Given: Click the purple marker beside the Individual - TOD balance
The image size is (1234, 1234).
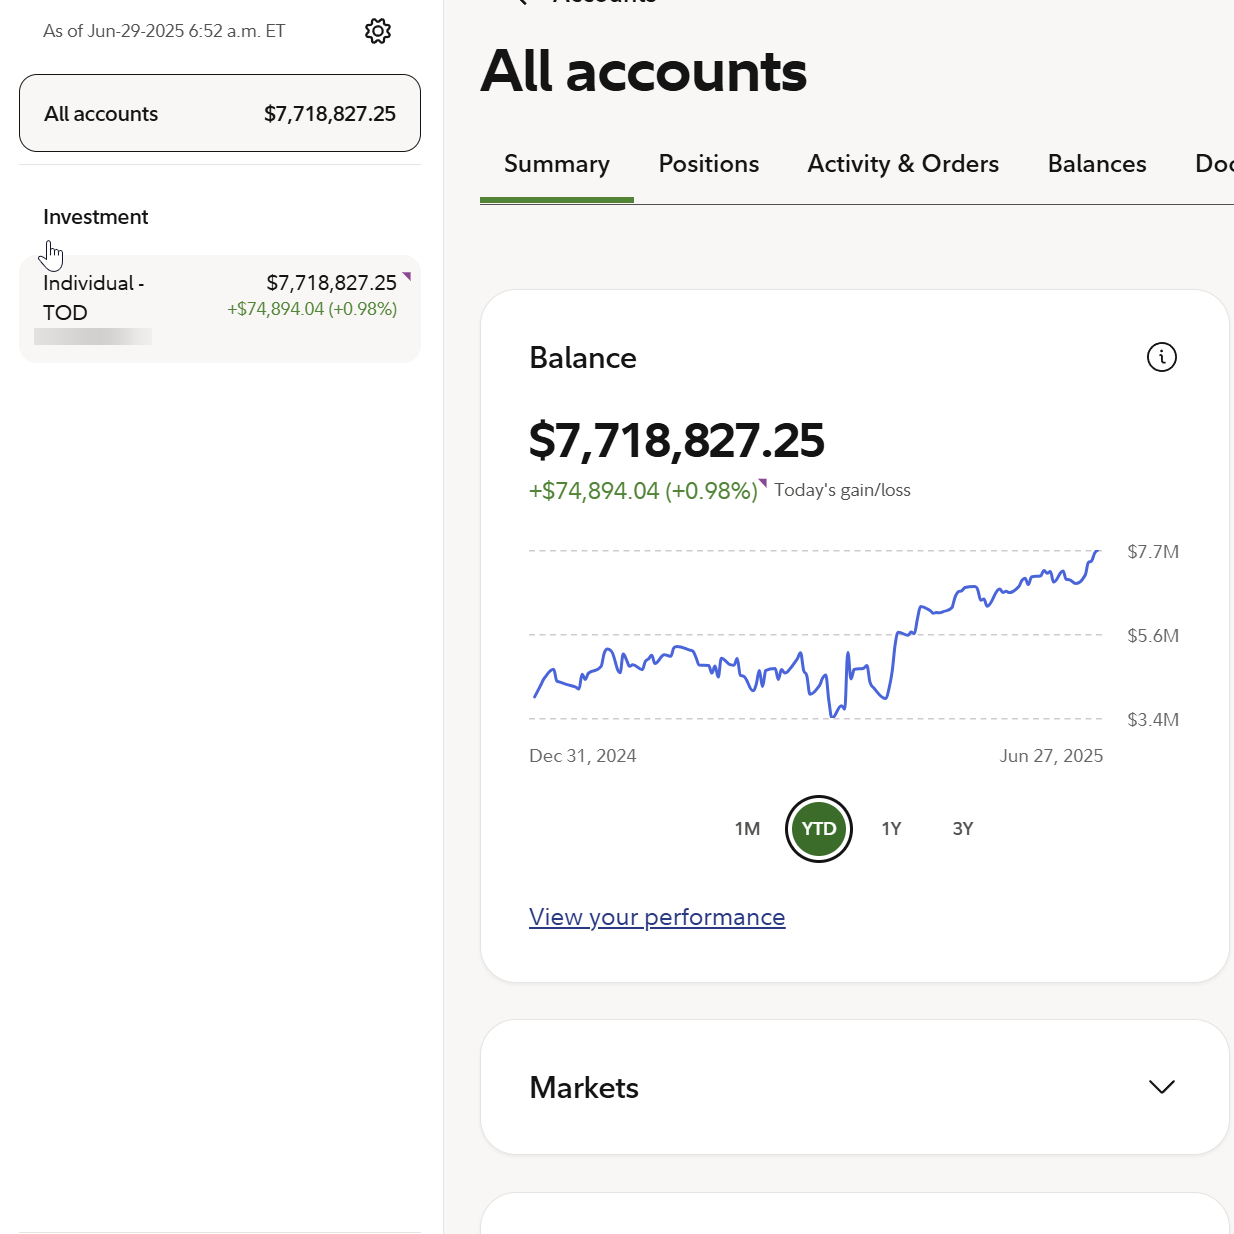Looking at the screenshot, I should [407, 276].
